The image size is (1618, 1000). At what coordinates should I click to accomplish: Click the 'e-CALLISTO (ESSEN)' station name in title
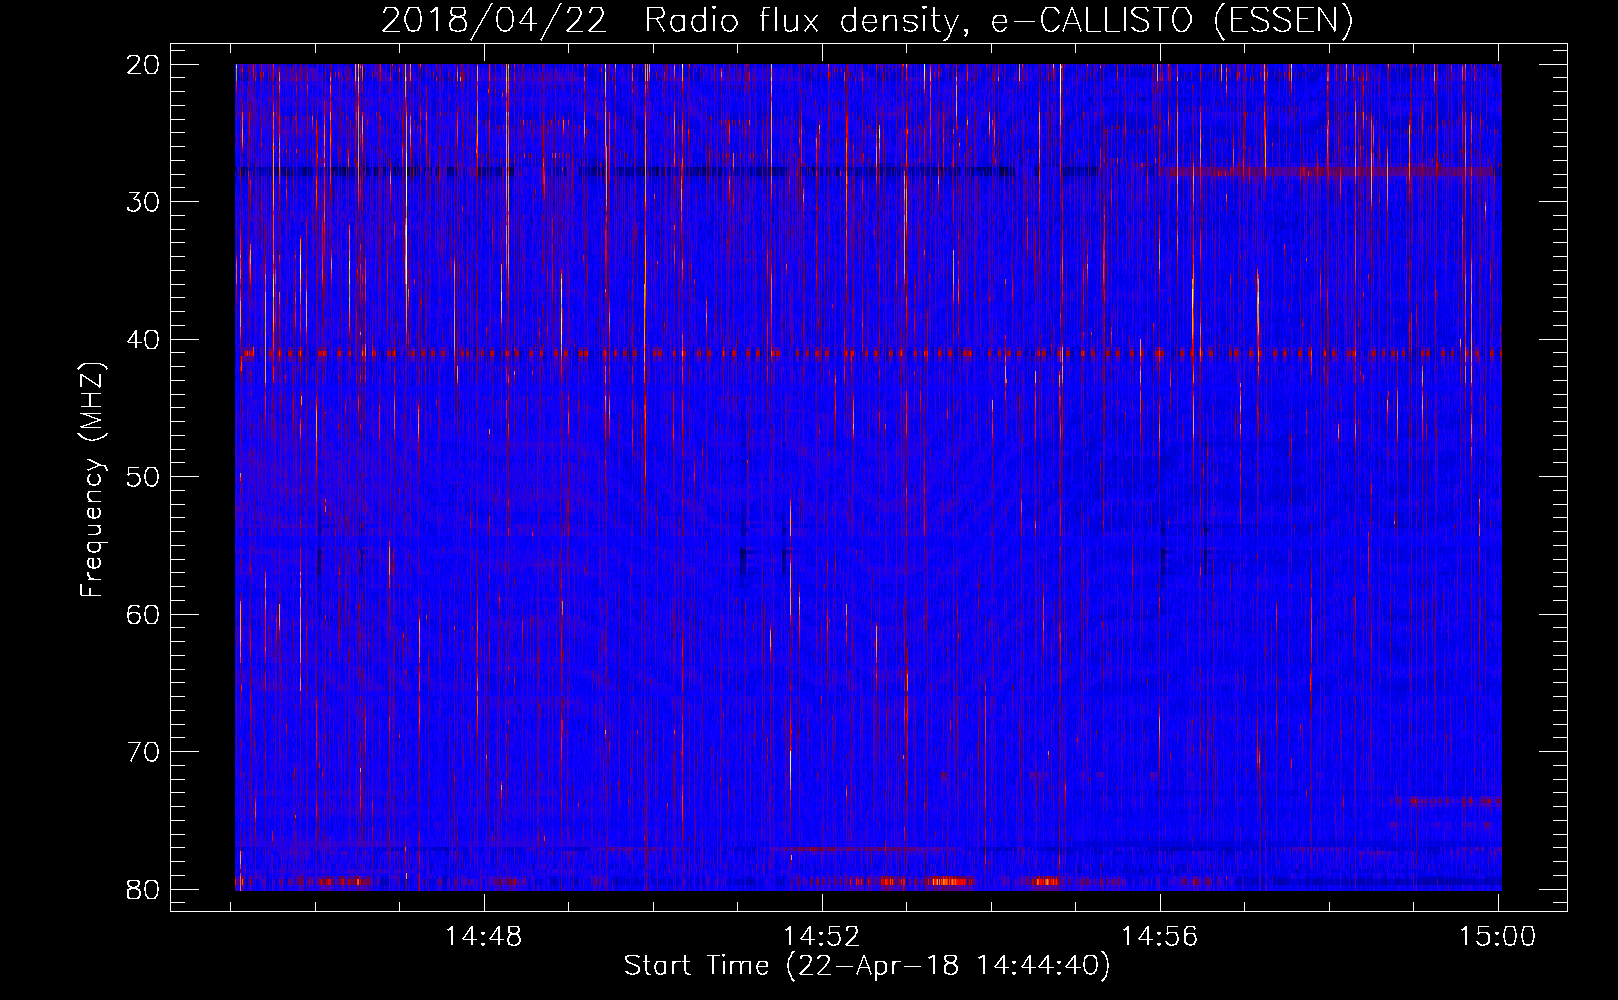1172,21
